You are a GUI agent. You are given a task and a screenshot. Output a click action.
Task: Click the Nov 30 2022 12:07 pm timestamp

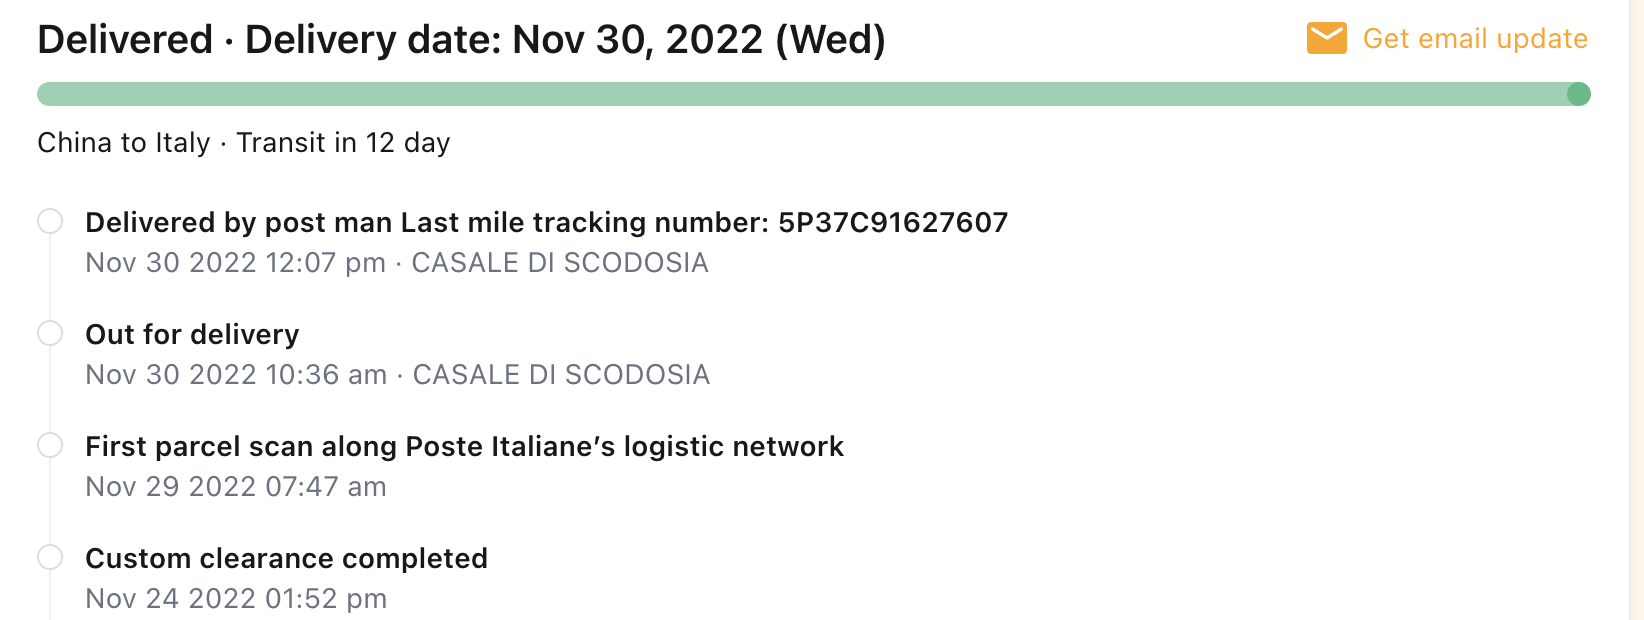tap(235, 263)
